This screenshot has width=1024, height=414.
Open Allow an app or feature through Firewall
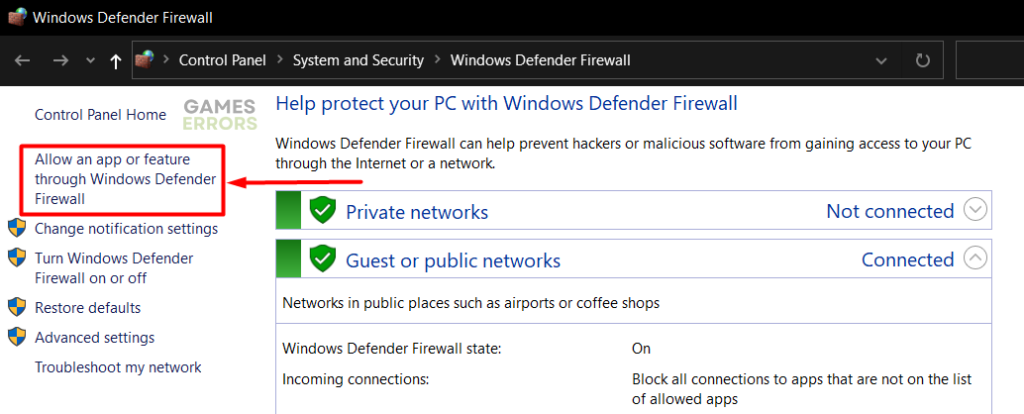pyautogui.click(x=112, y=179)
